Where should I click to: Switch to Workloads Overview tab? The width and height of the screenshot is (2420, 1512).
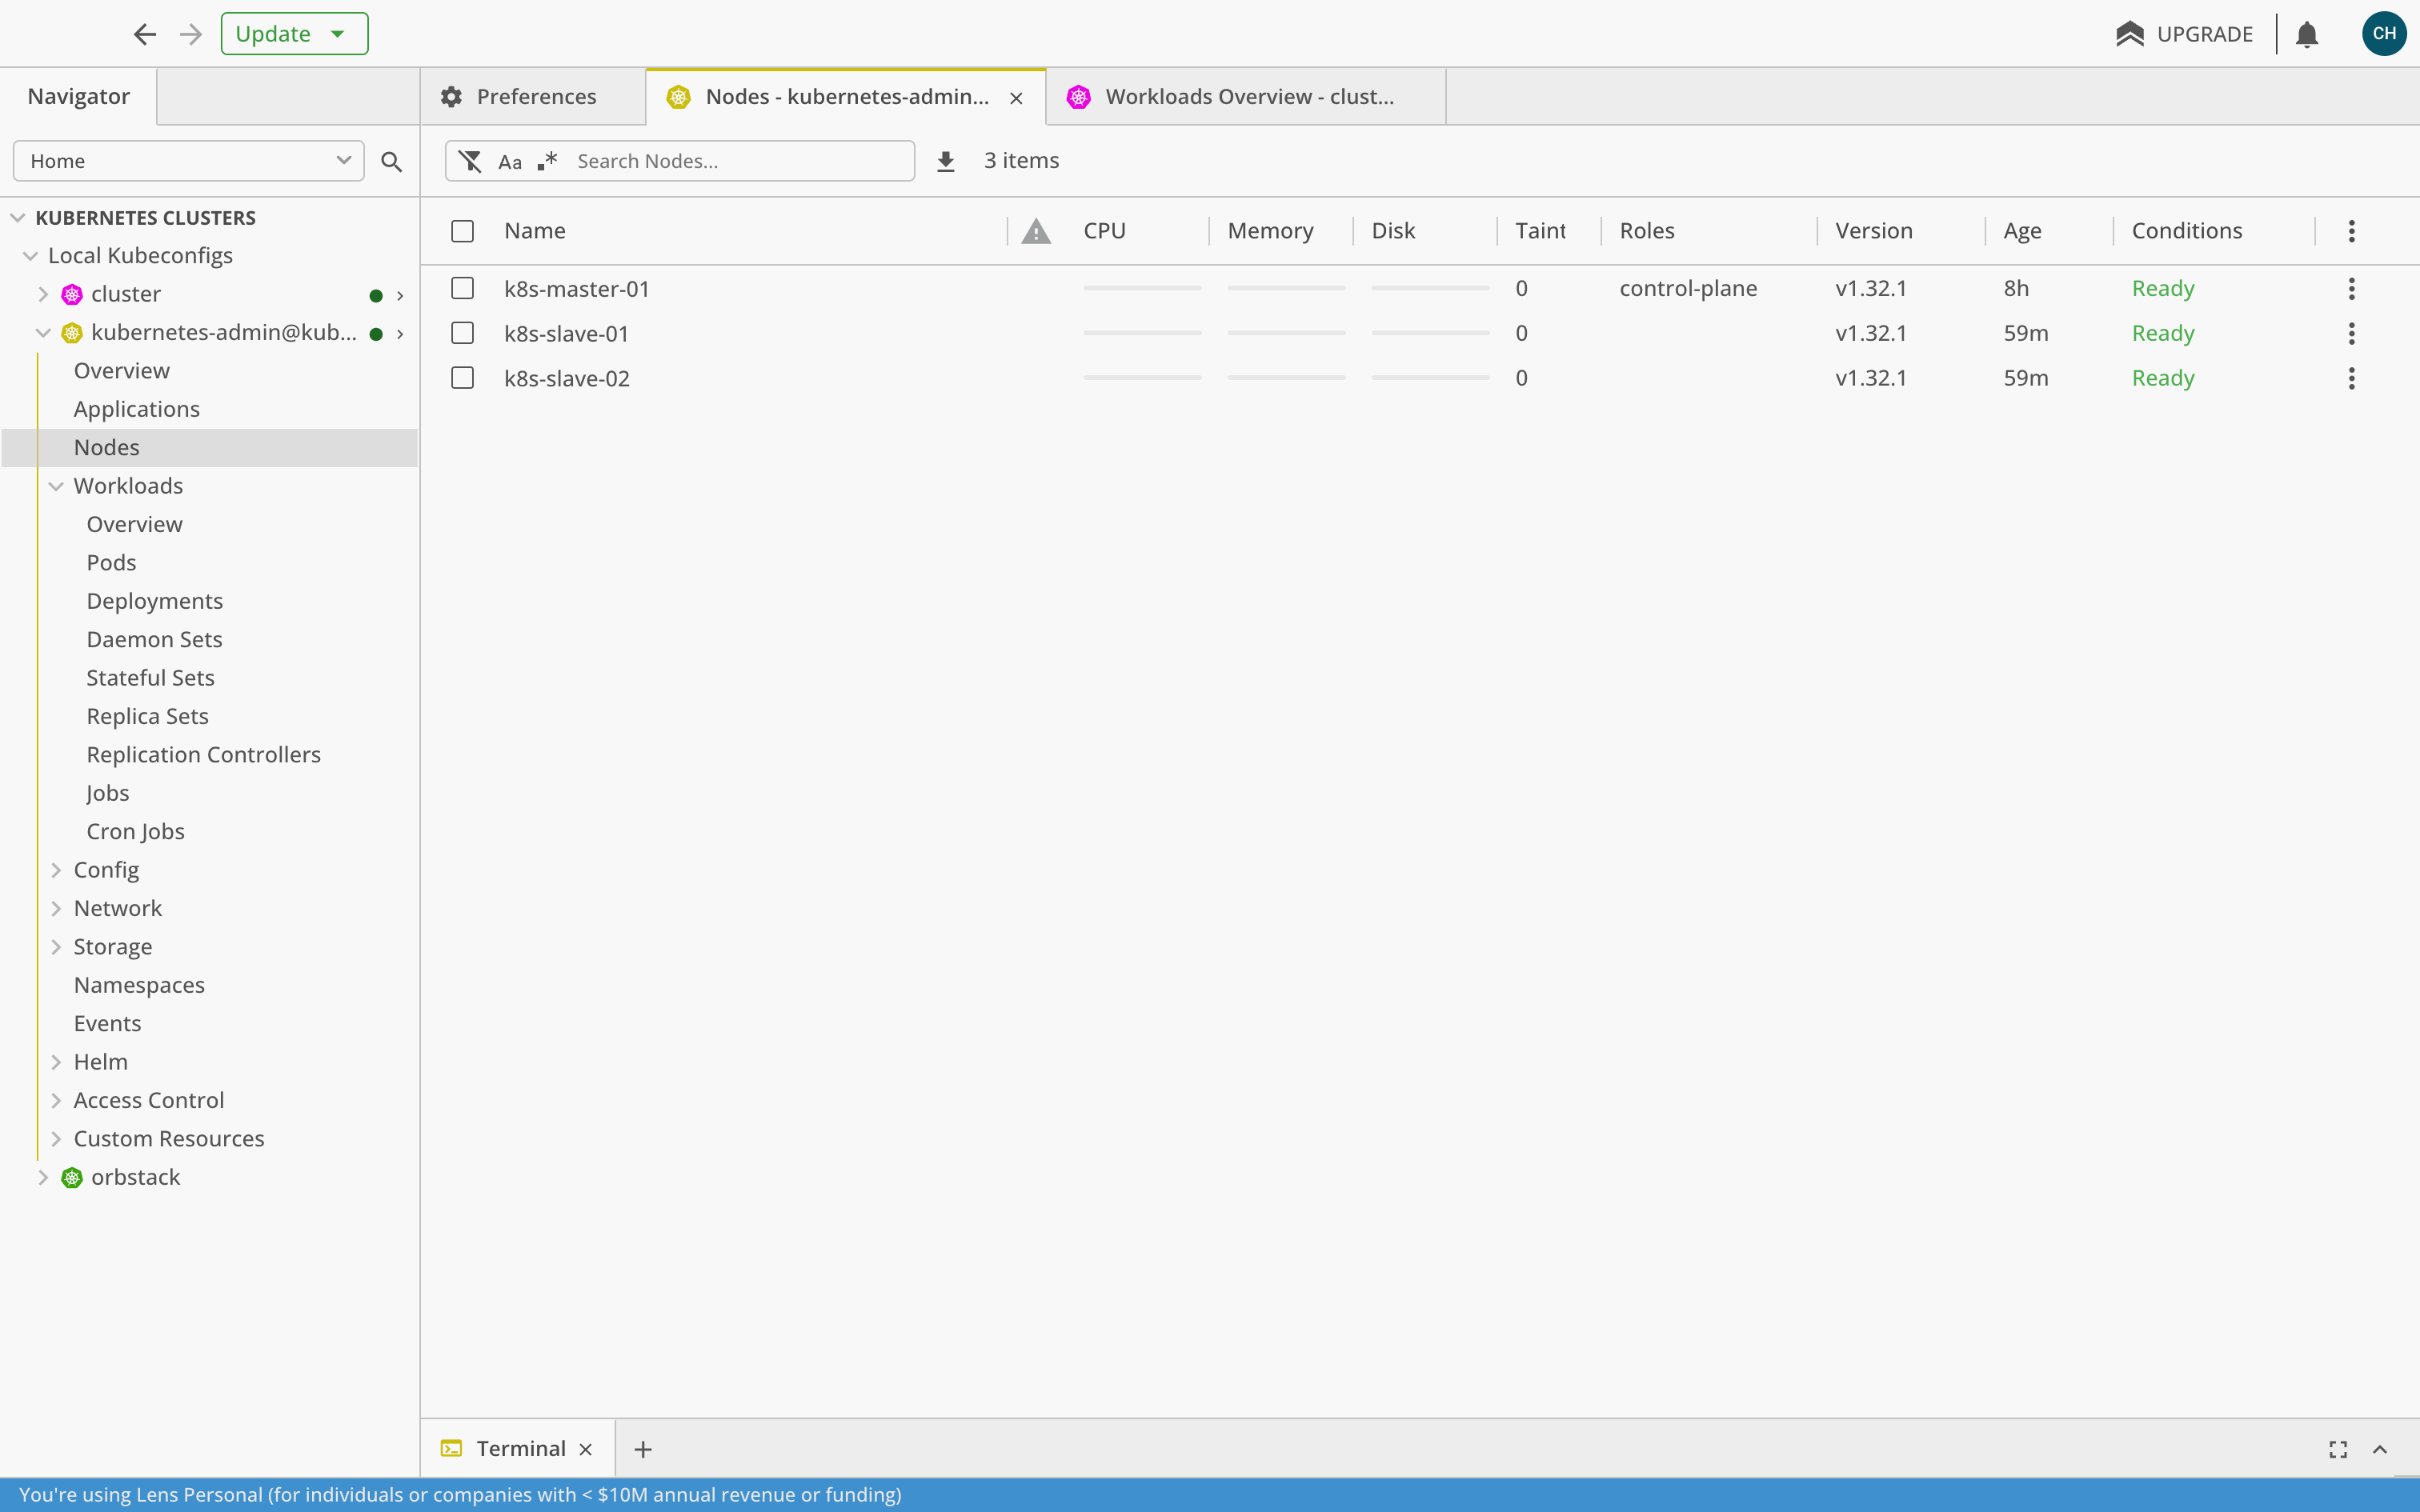[x=1246, y=97]
